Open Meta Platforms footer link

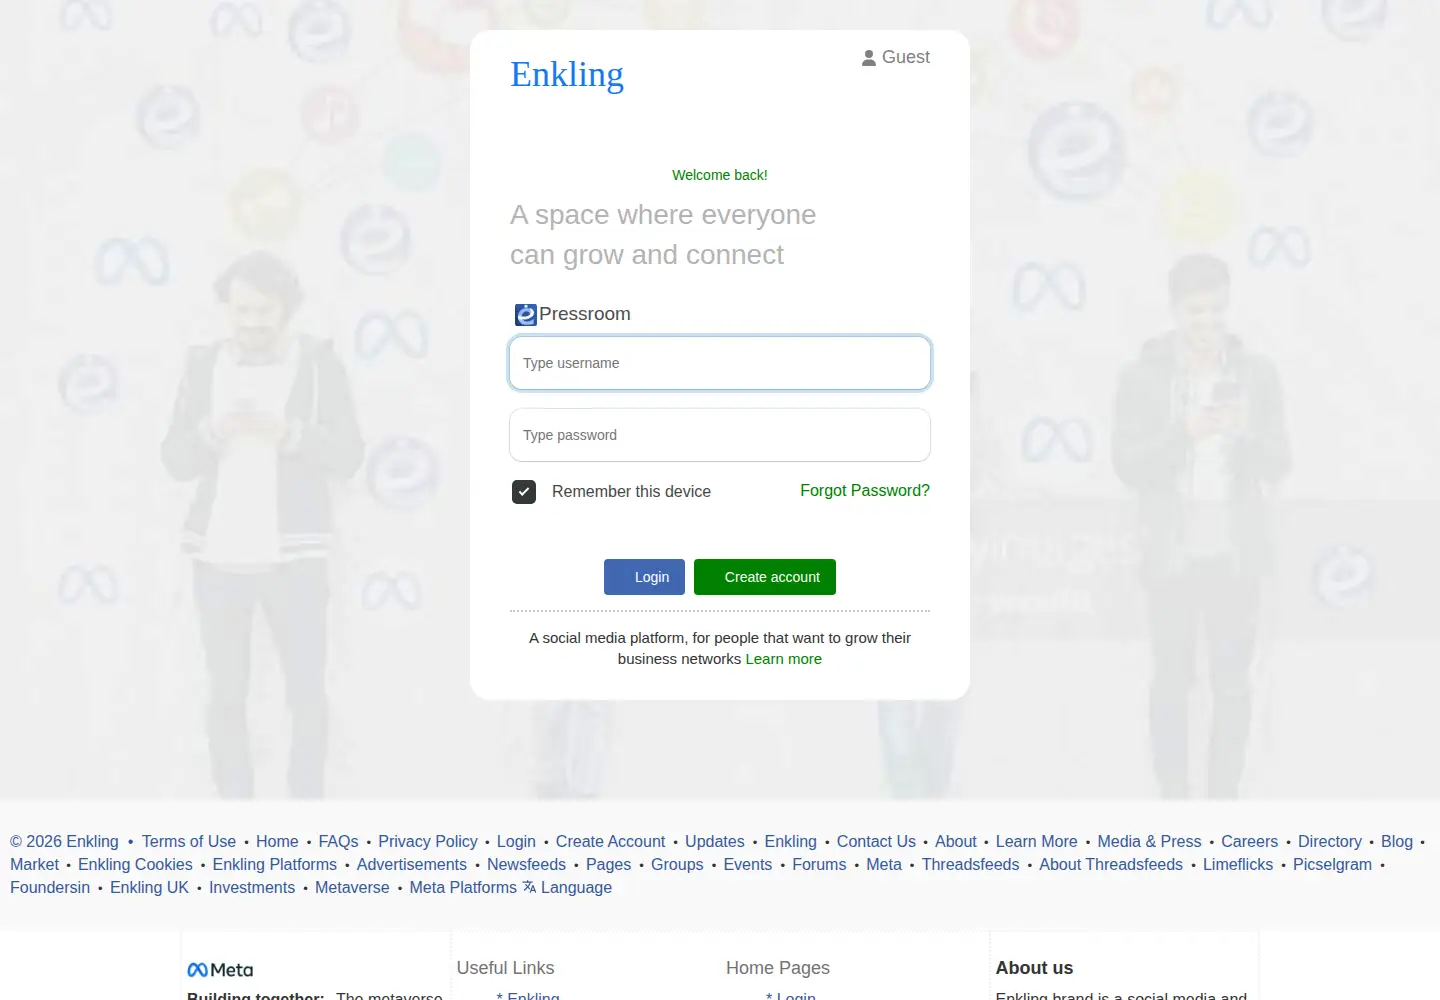pos(463,887)
